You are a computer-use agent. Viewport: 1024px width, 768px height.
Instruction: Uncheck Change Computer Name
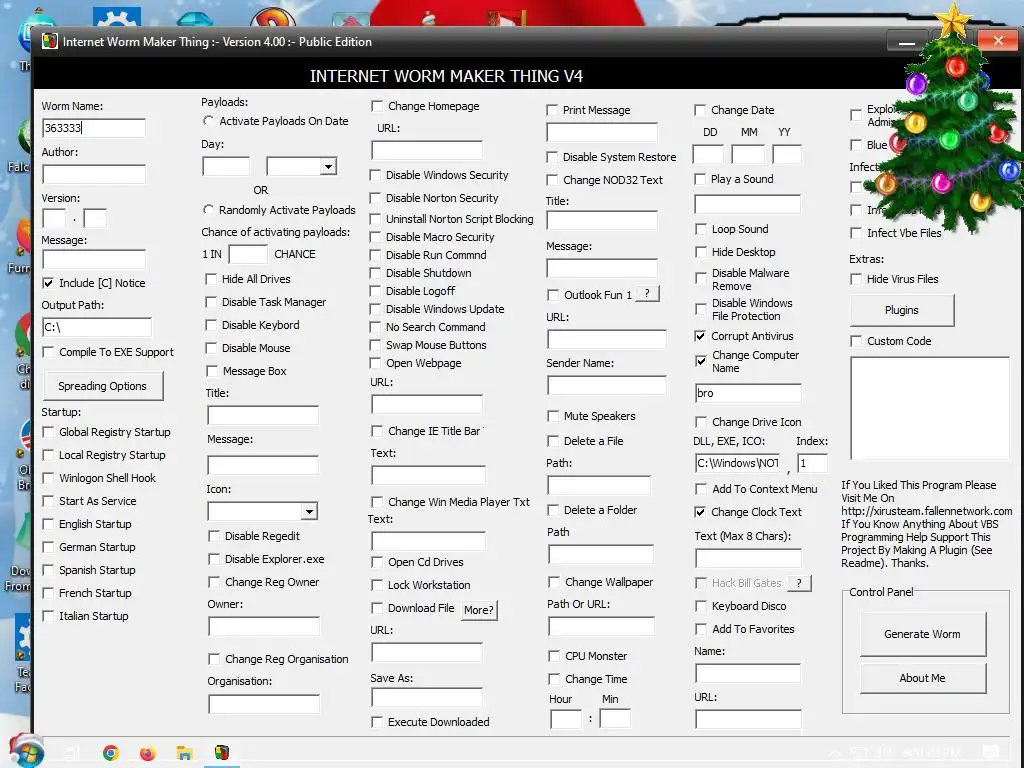pyautogui.click(x=700, y=360)
